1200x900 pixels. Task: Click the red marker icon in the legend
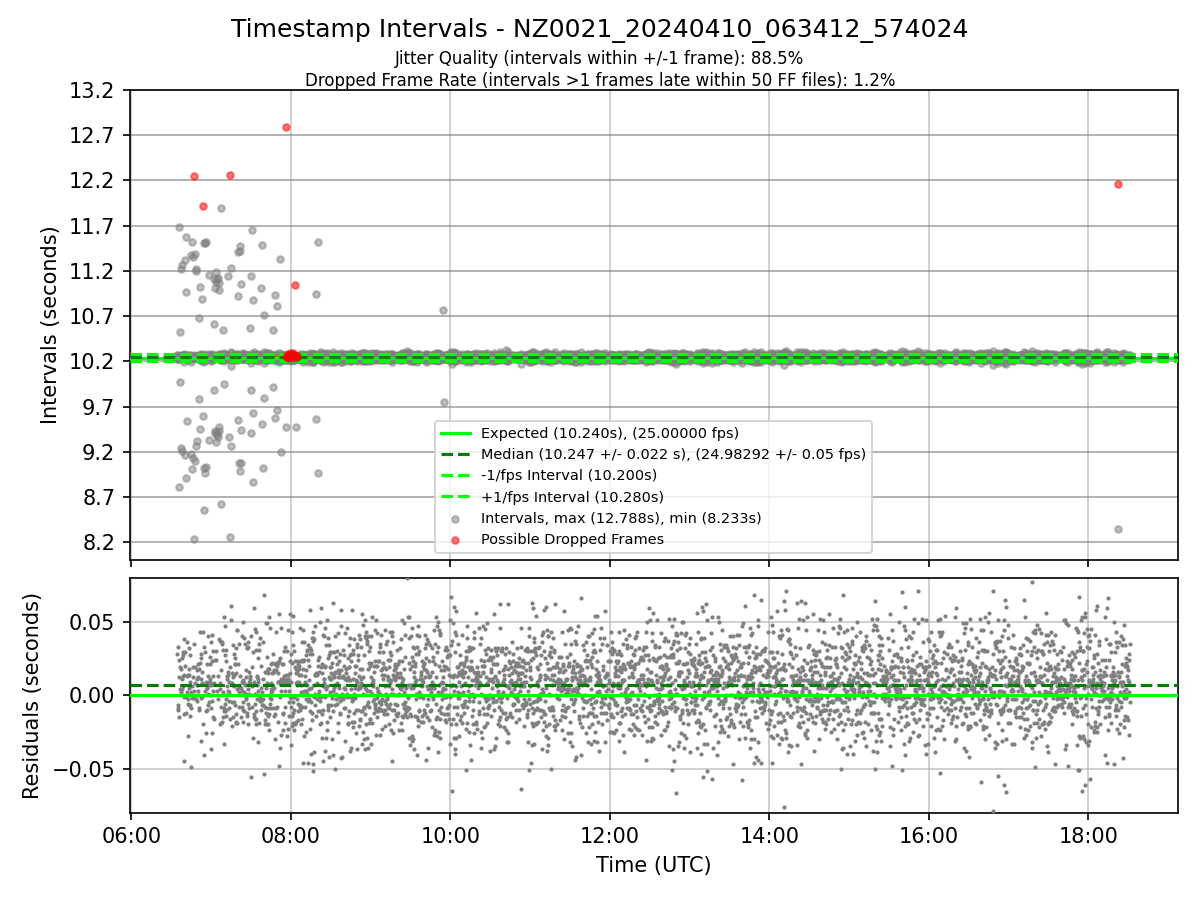456,540
